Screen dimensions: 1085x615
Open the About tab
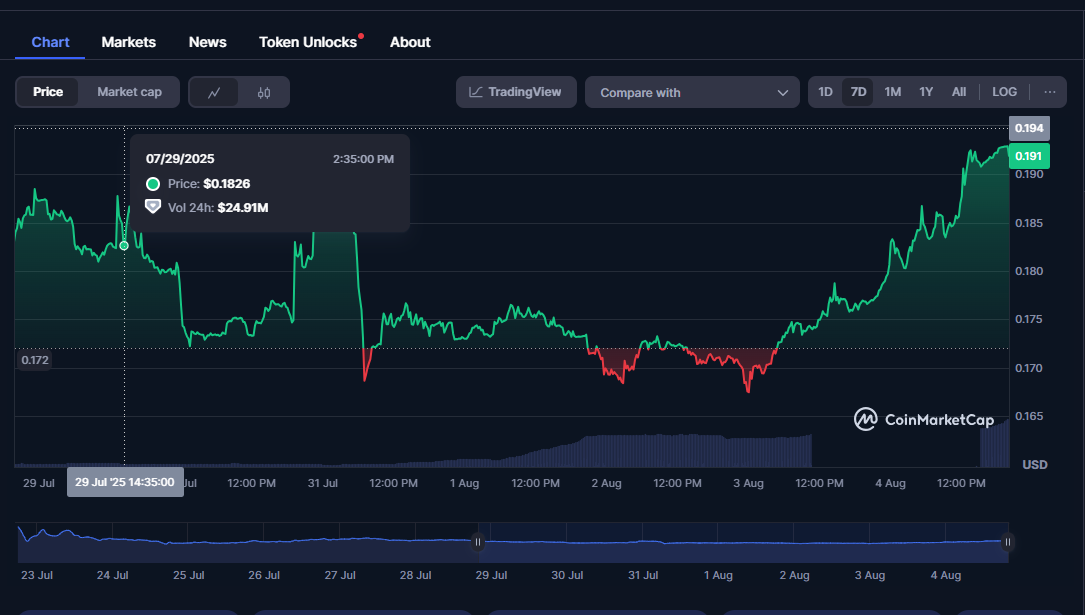(x=410, y=42)
